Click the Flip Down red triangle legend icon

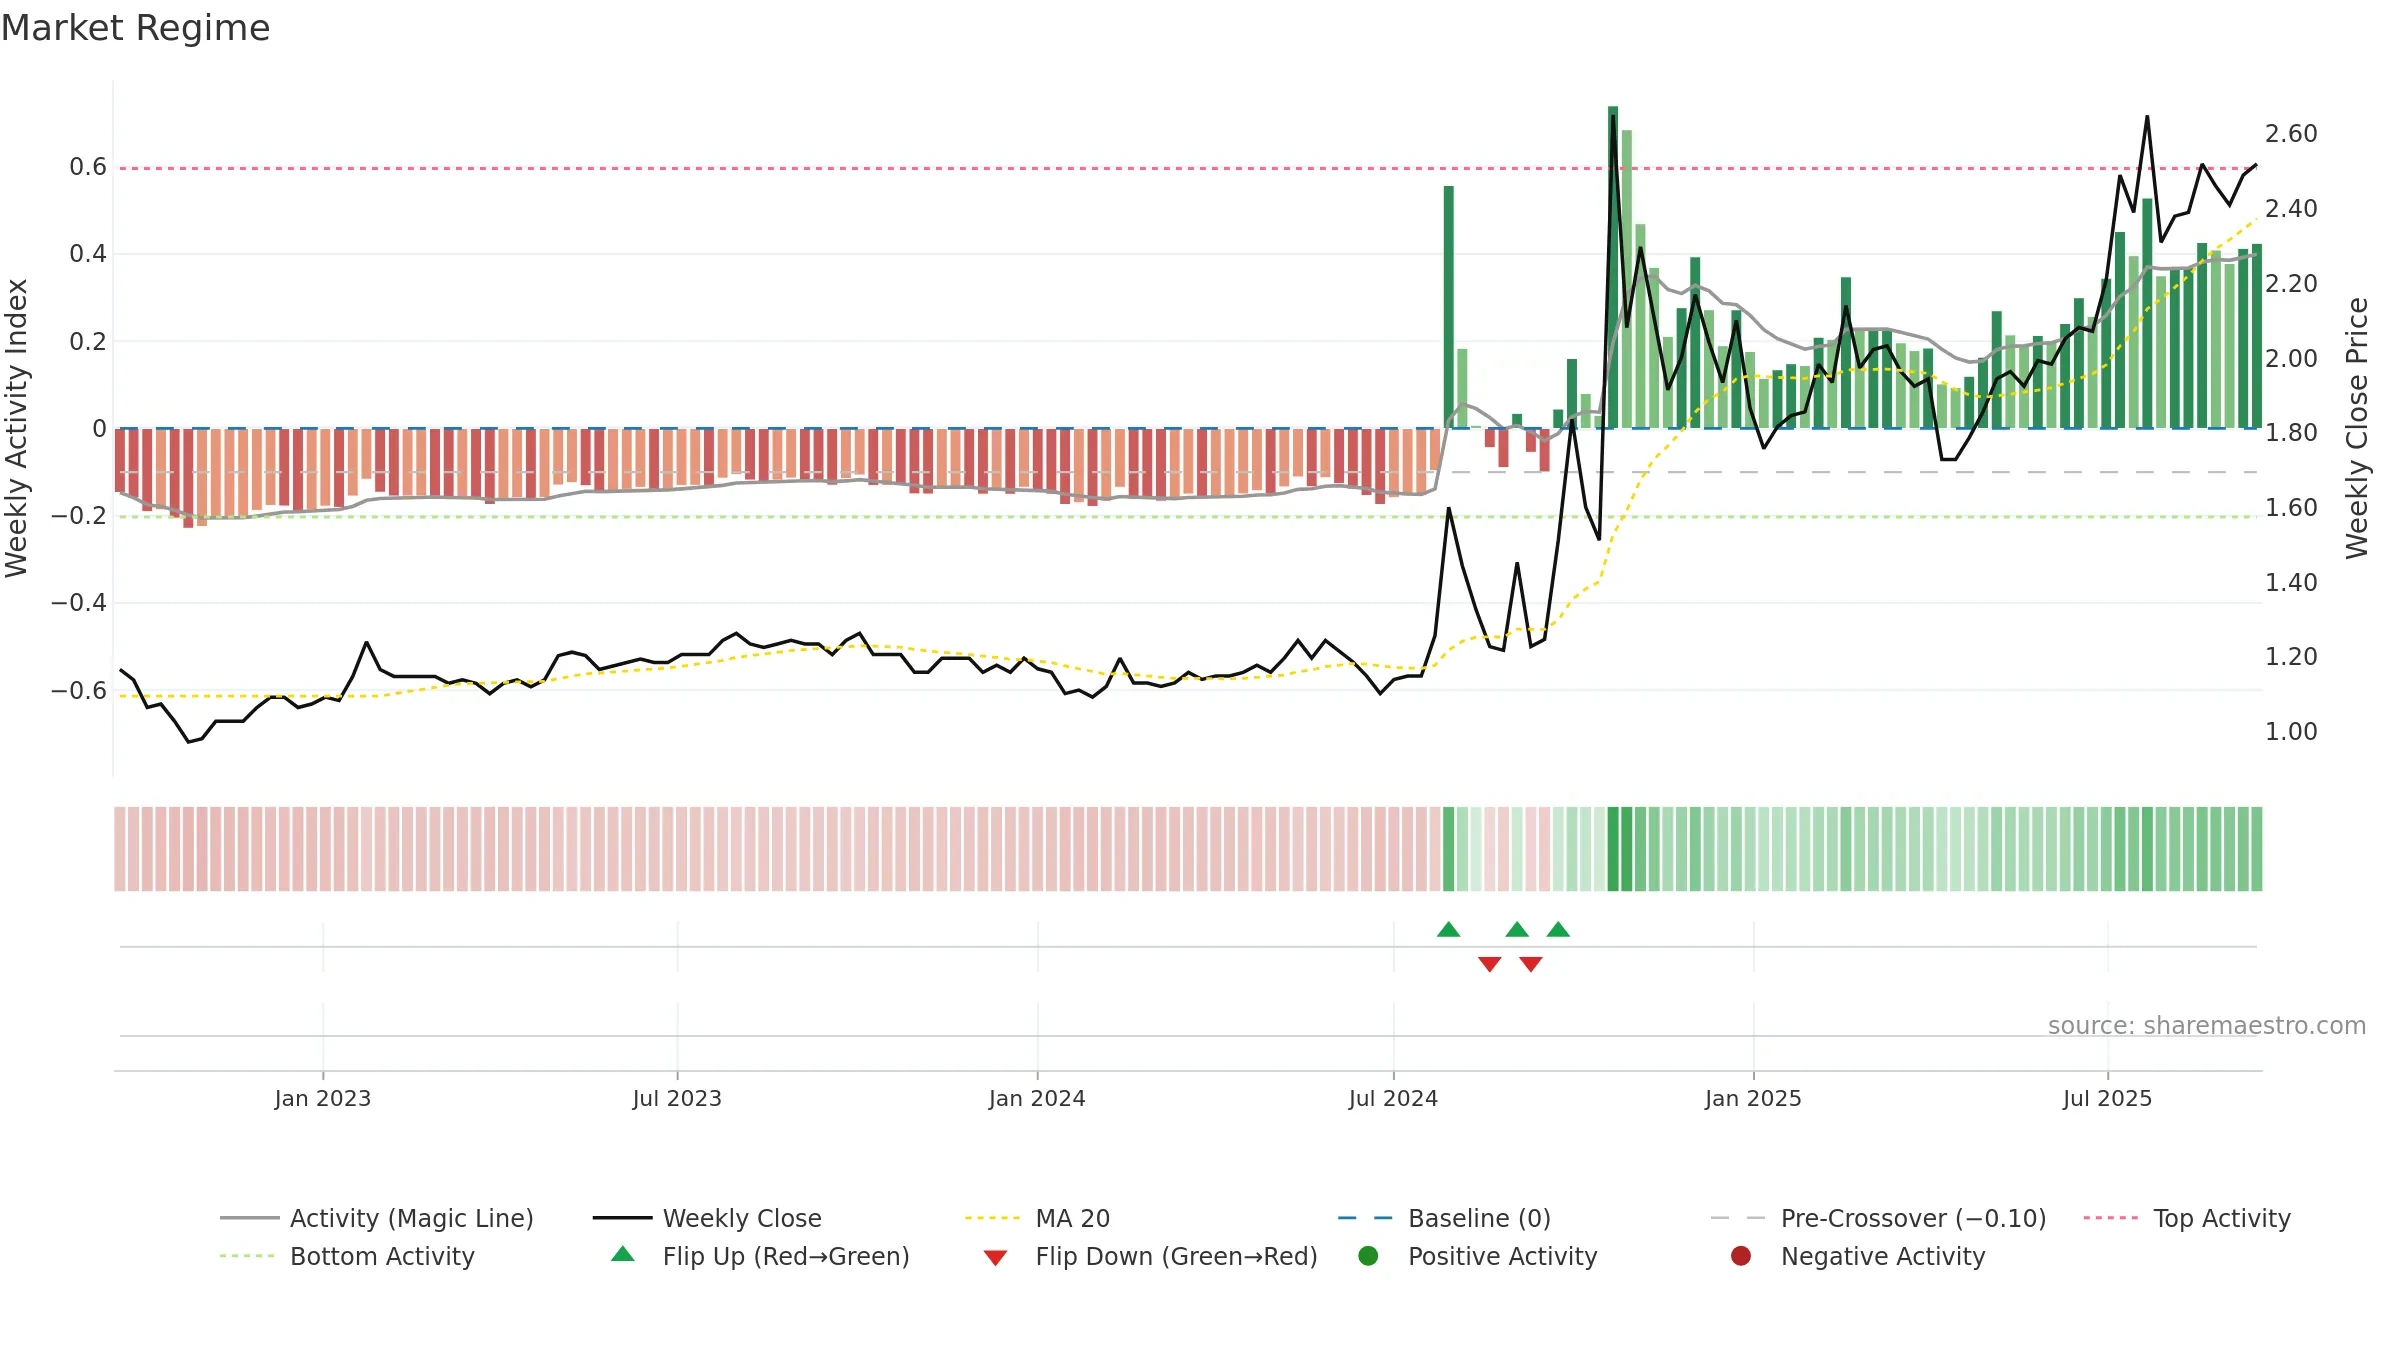click(x=995, y=1258)
